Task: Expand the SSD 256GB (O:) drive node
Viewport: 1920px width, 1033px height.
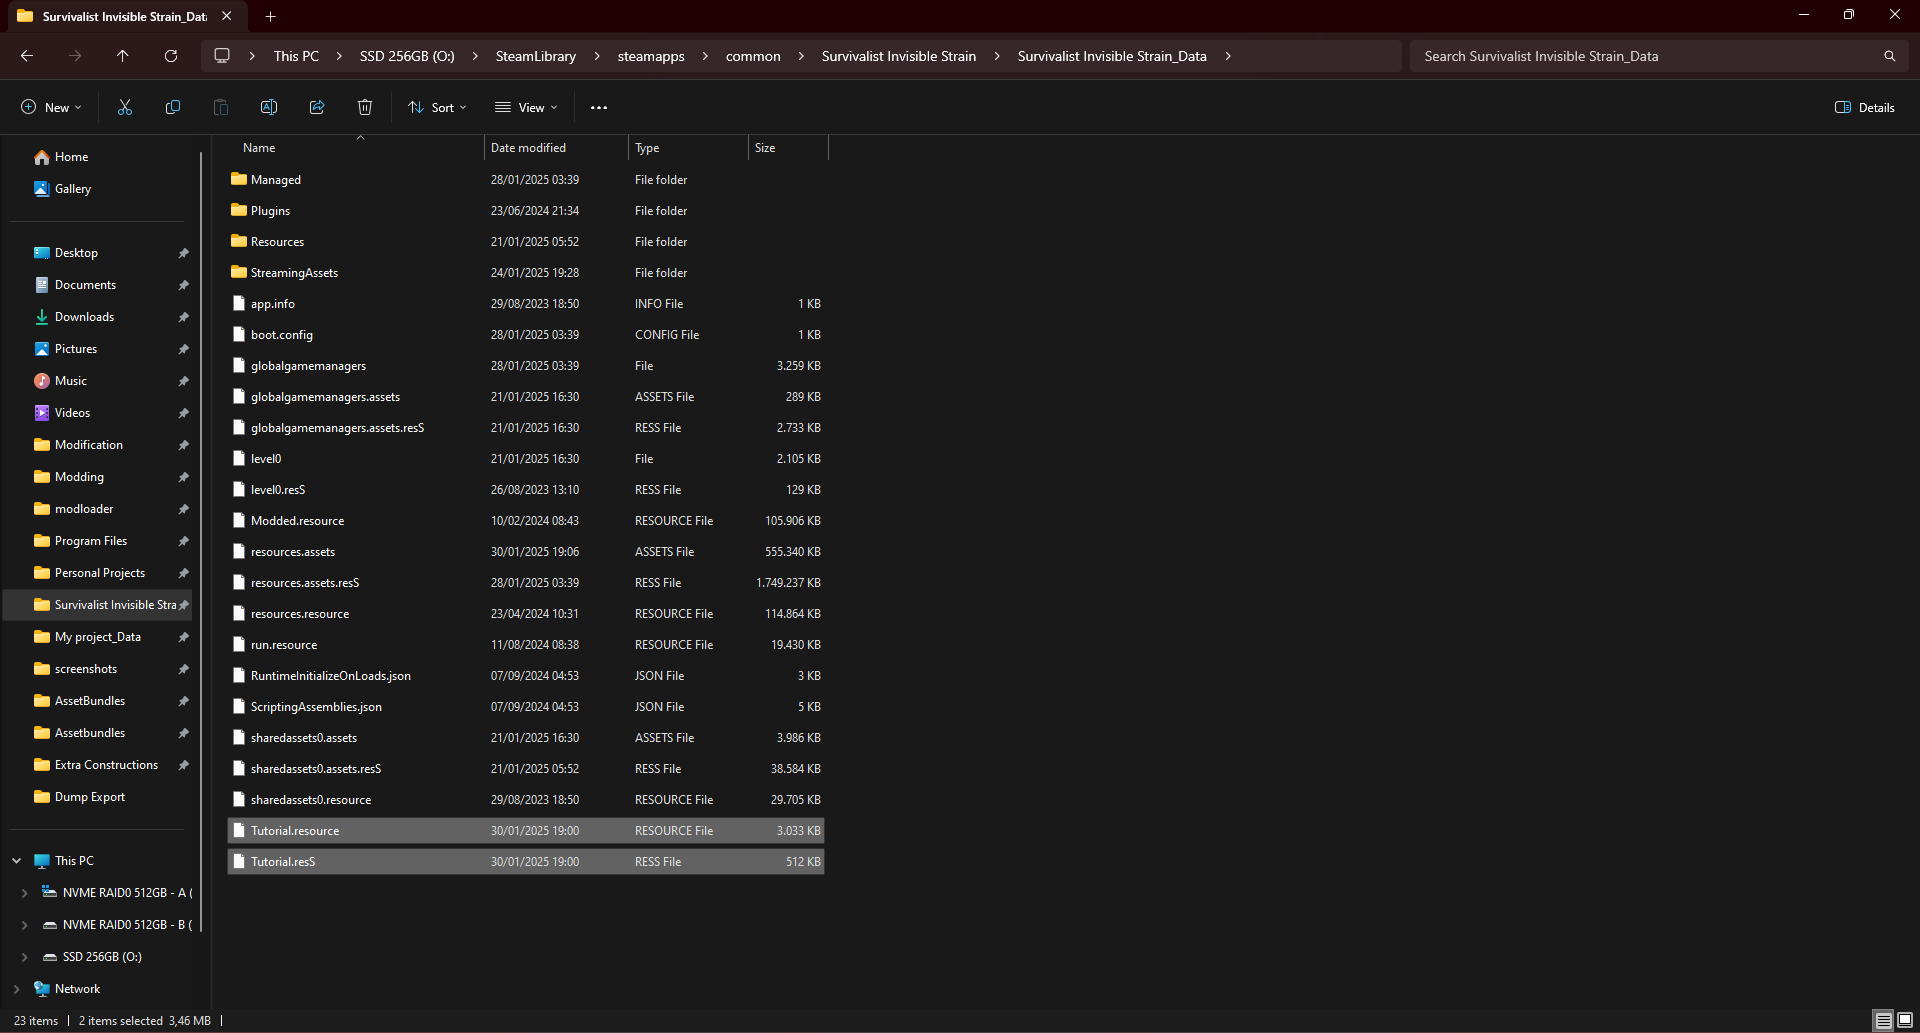Action: 25,957
